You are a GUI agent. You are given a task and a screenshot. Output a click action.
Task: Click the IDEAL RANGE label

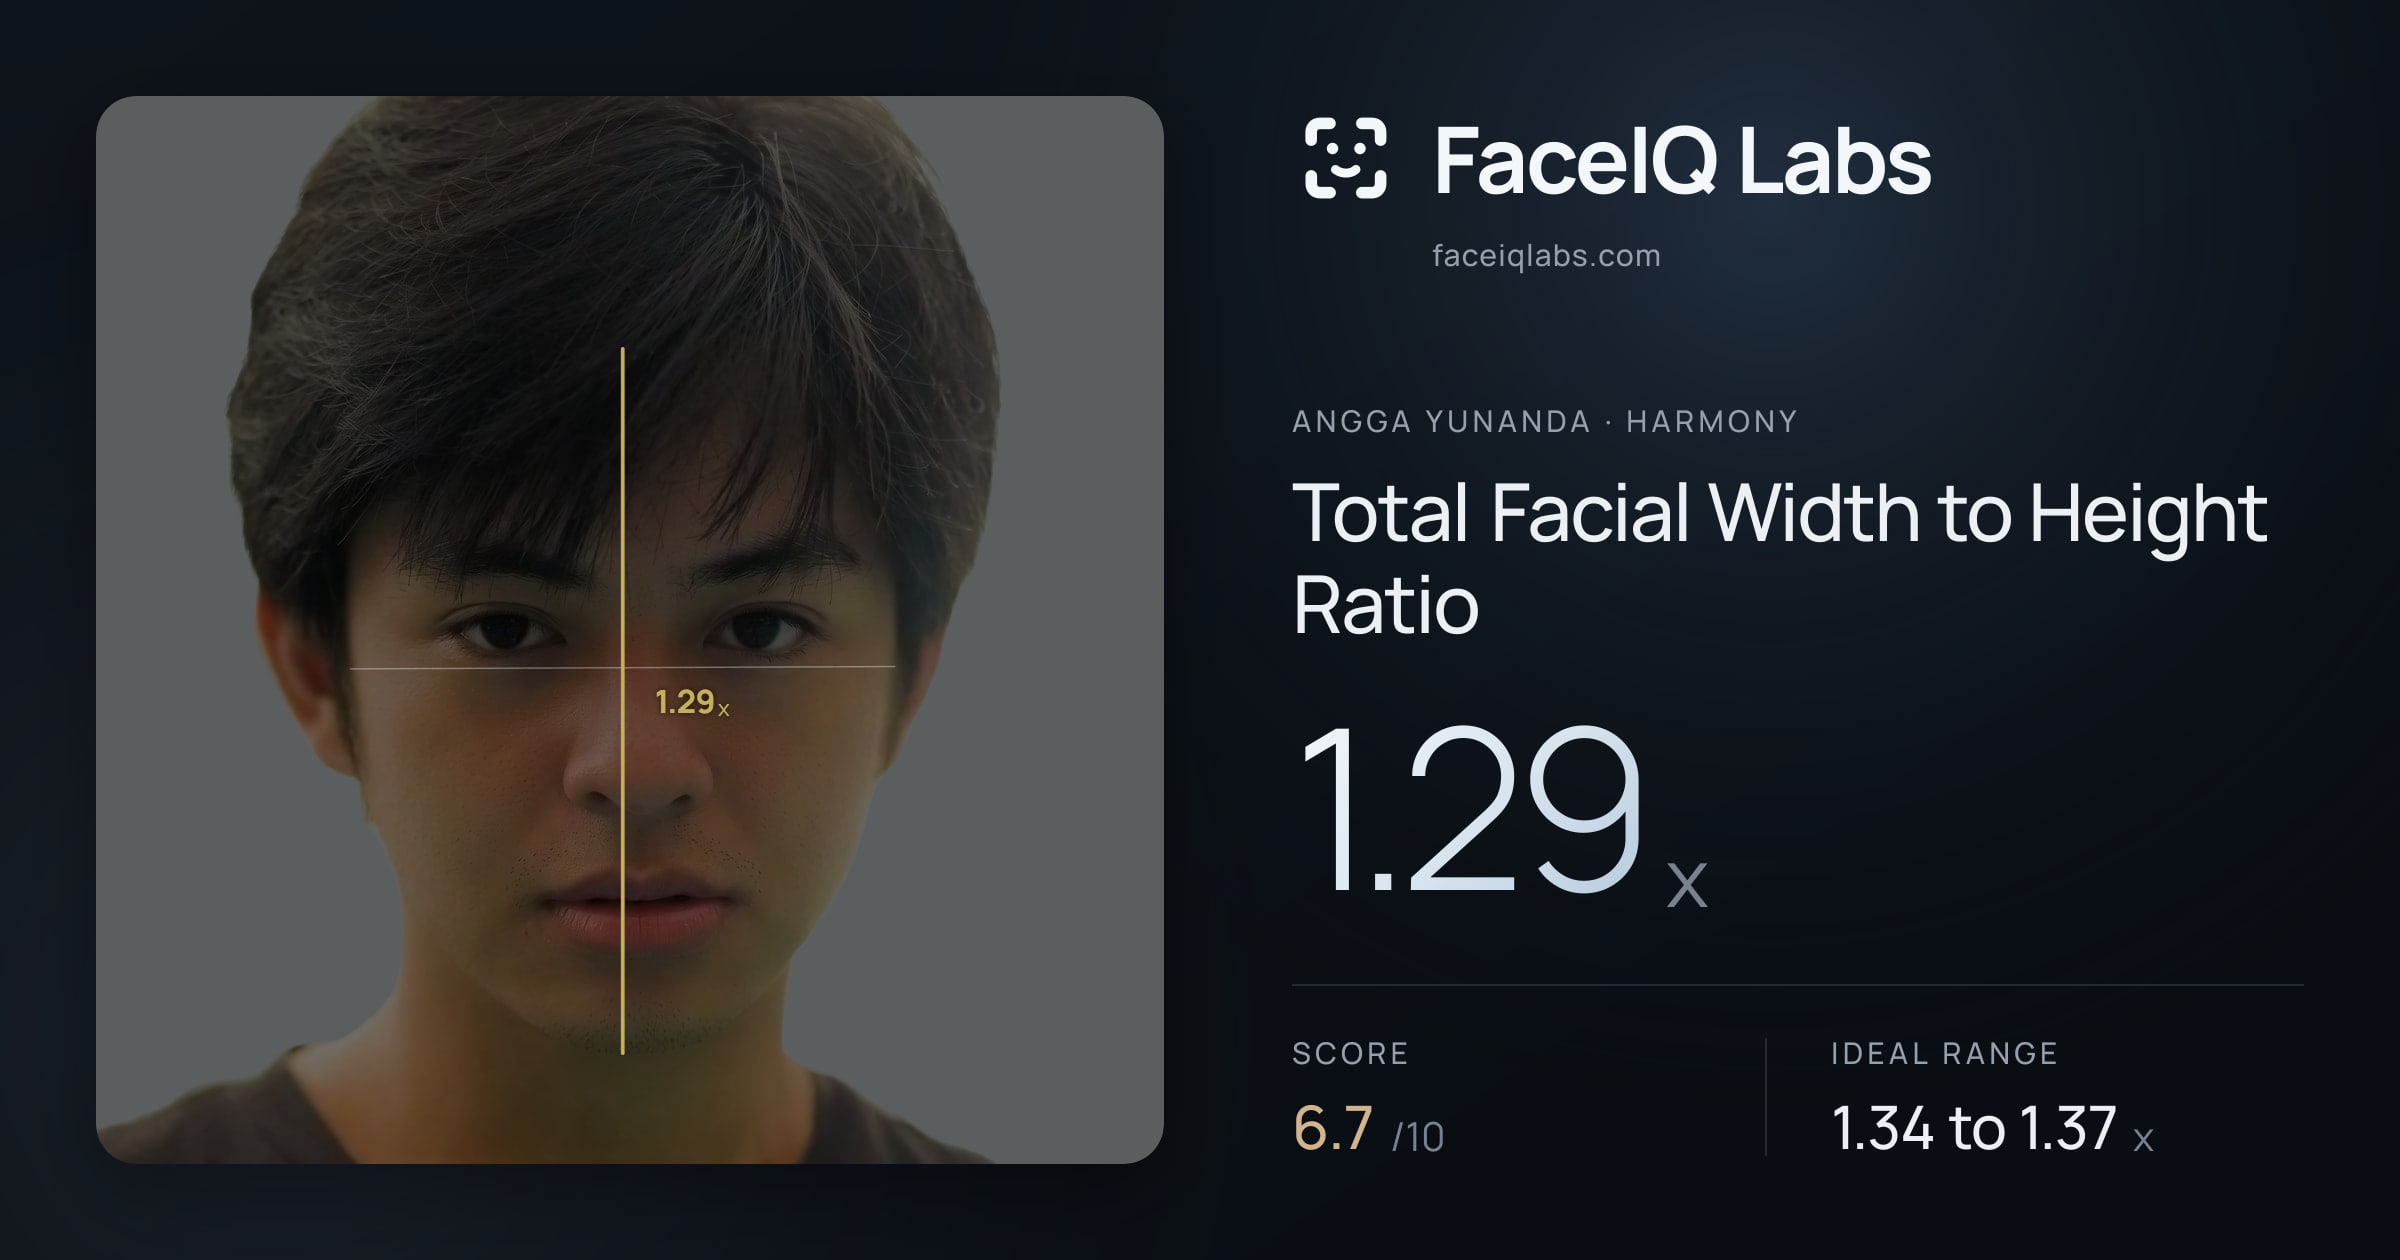(x=1944, y=1053)
